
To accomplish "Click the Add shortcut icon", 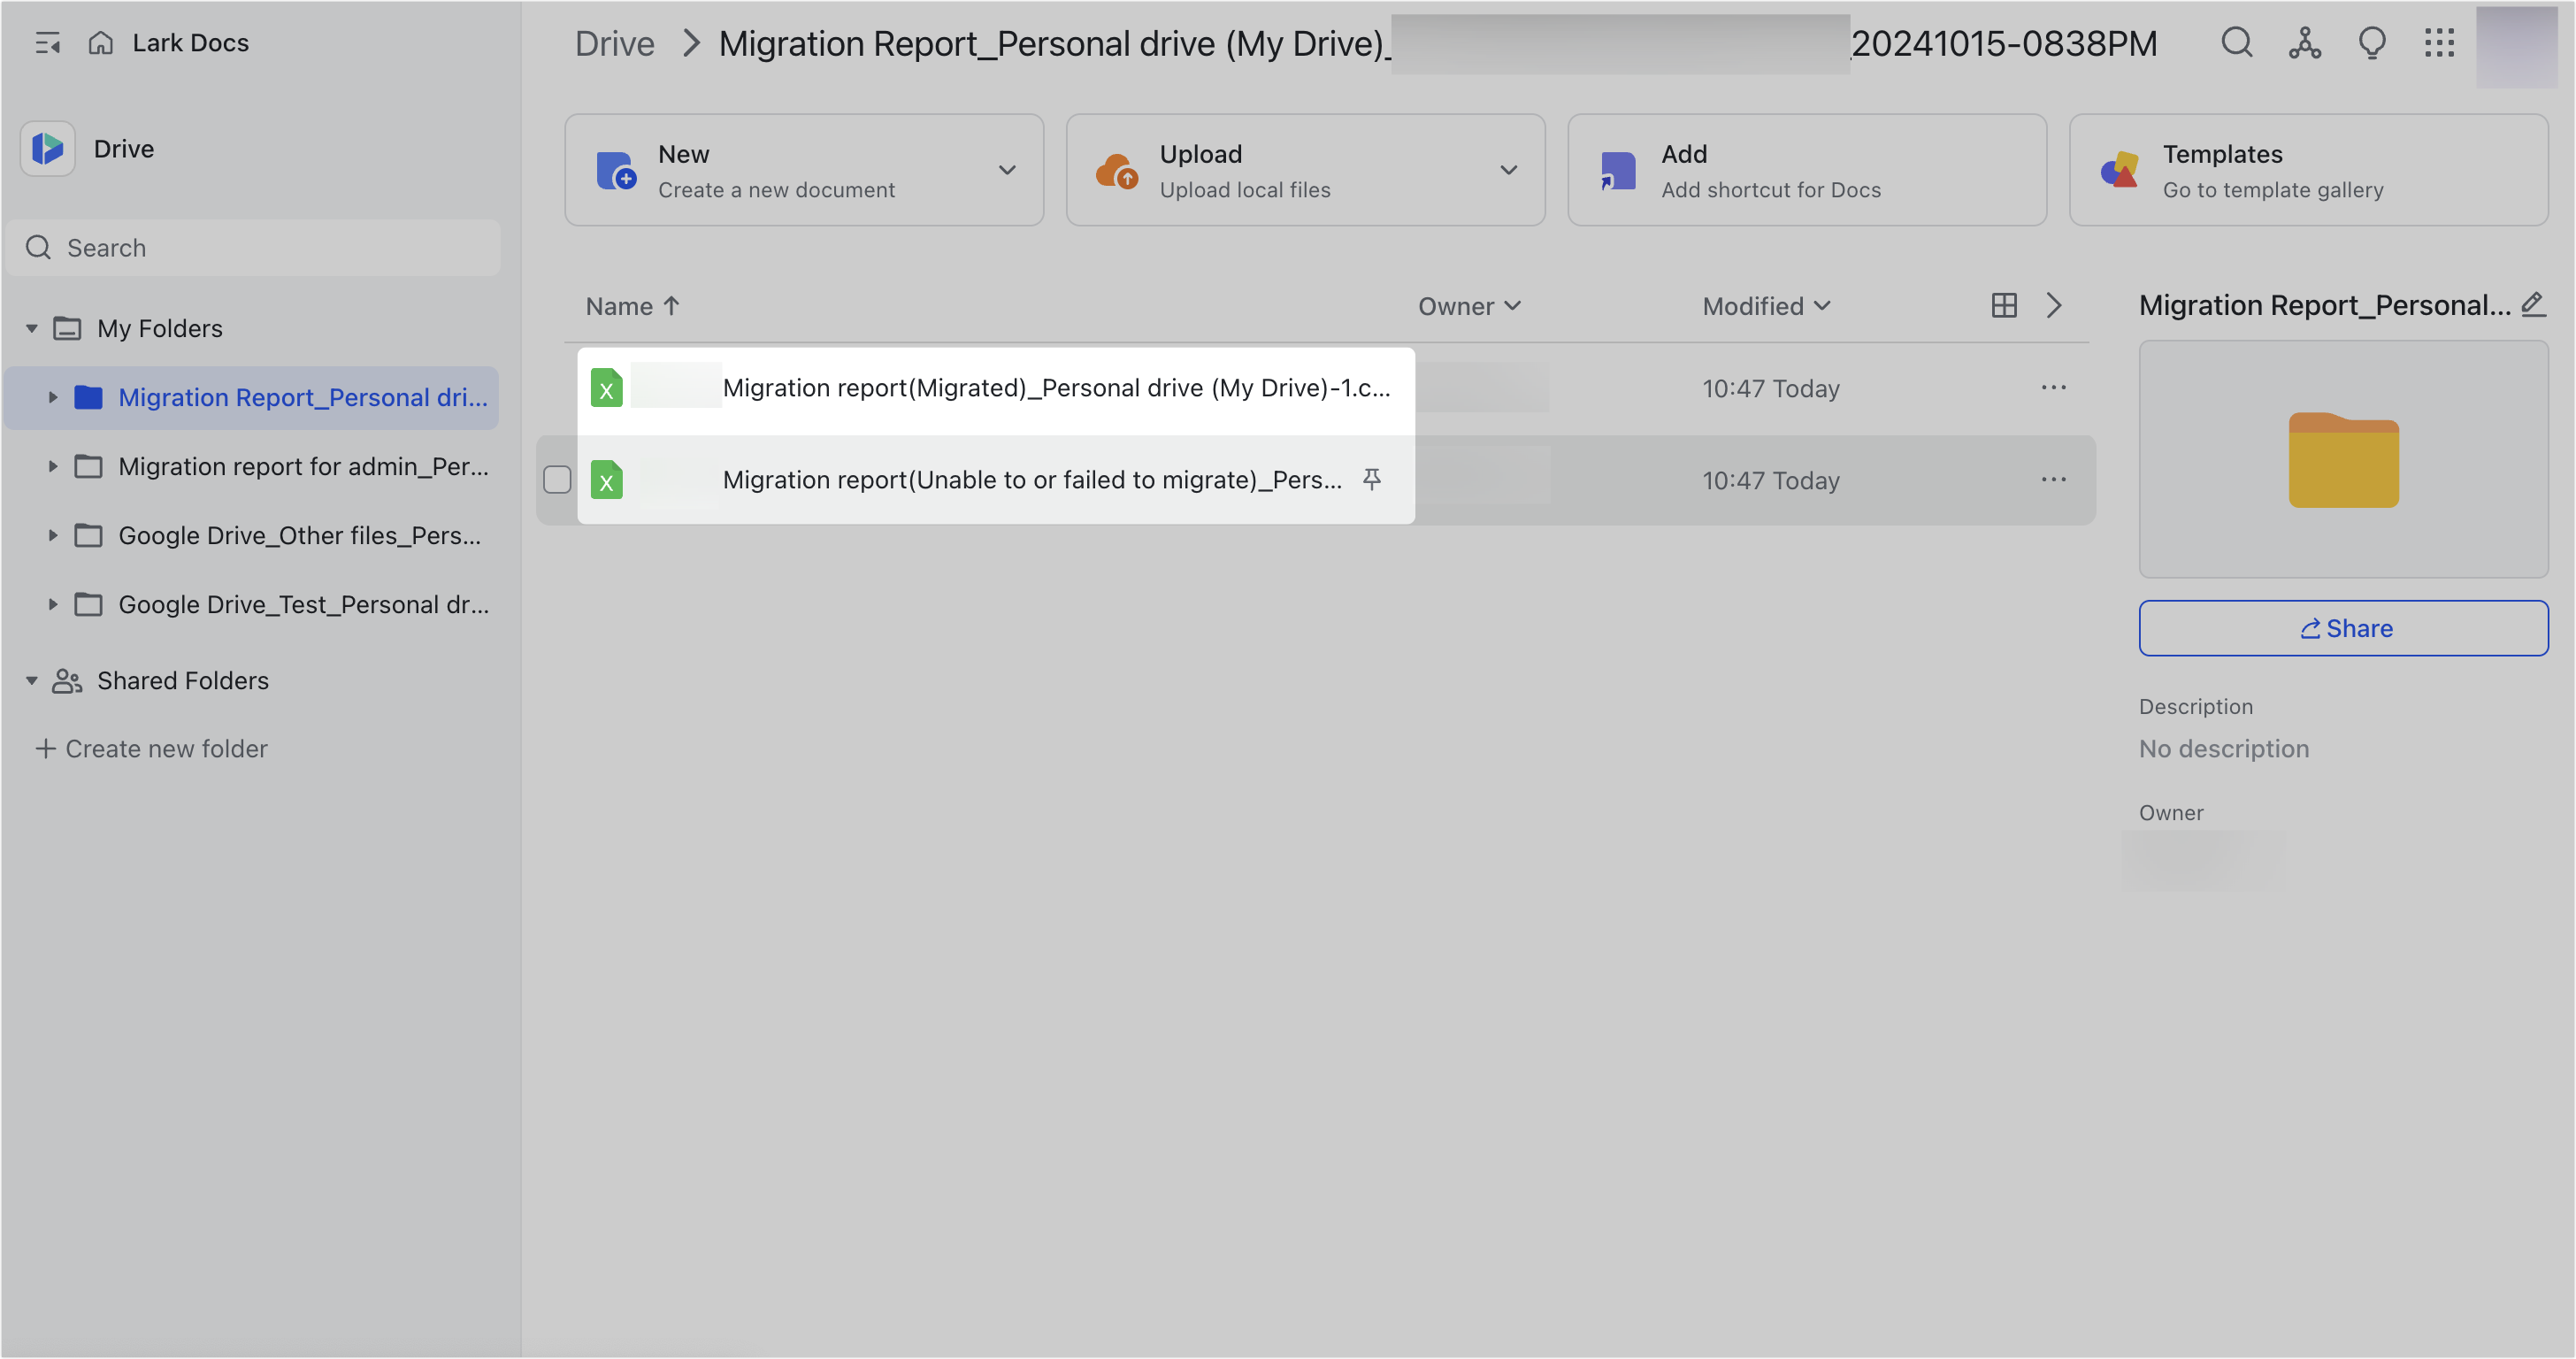I will click(x=1617, y=170).
